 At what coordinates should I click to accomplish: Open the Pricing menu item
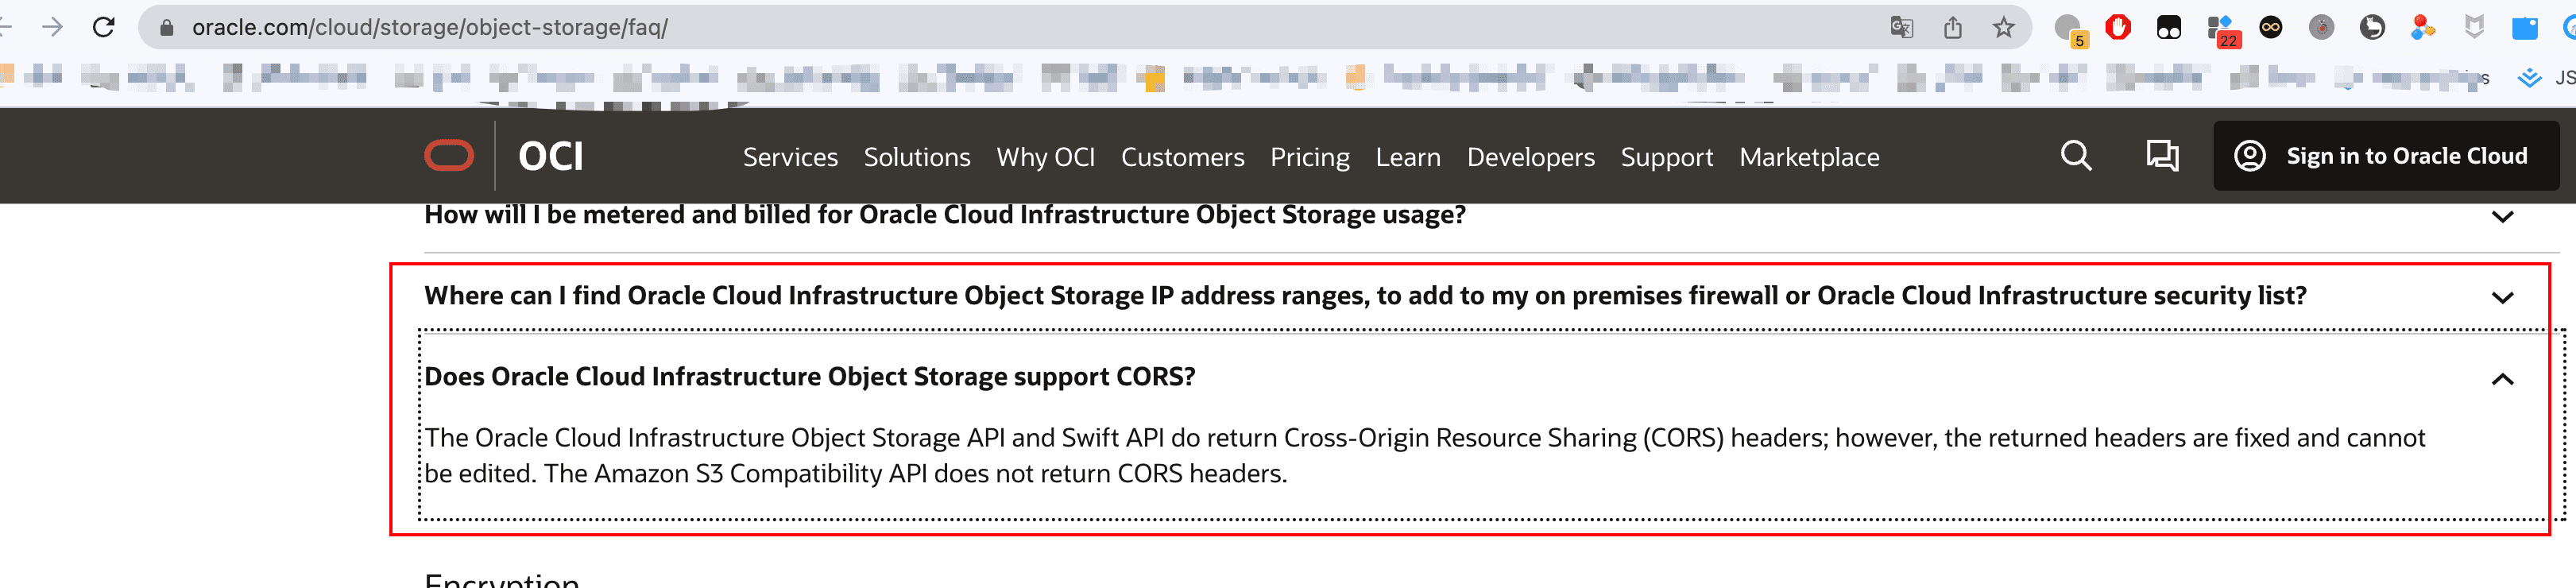click(x=1309, y=157)
